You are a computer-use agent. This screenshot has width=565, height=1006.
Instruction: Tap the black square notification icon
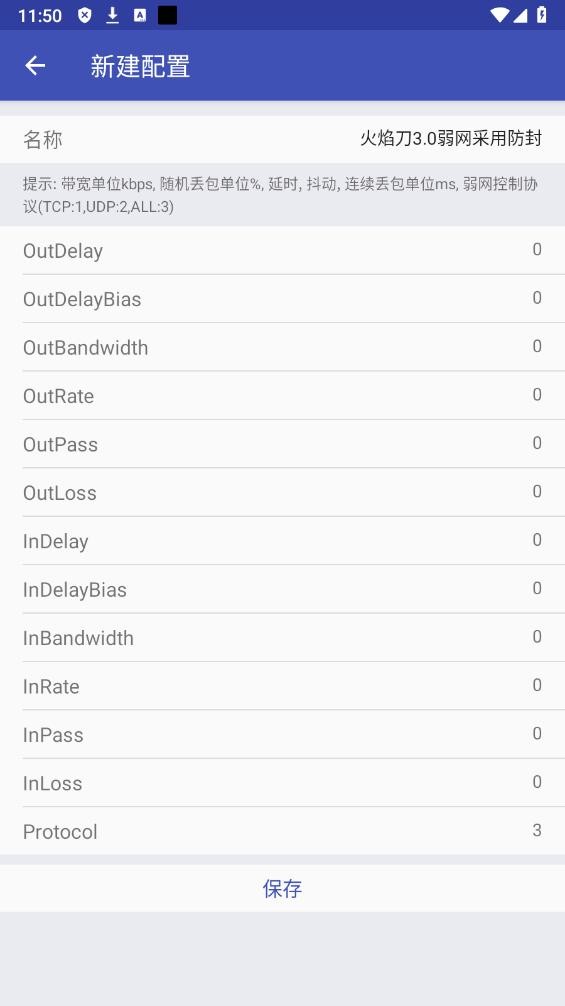point(167,15)
